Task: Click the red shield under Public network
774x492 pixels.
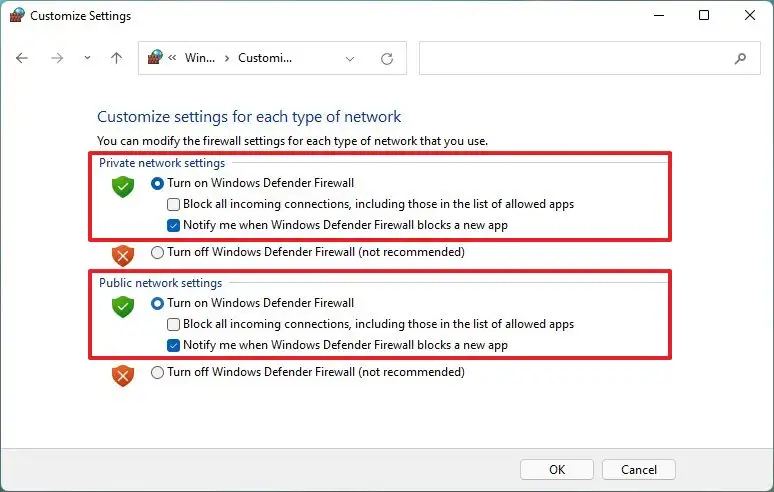Action: click(123, 376)
